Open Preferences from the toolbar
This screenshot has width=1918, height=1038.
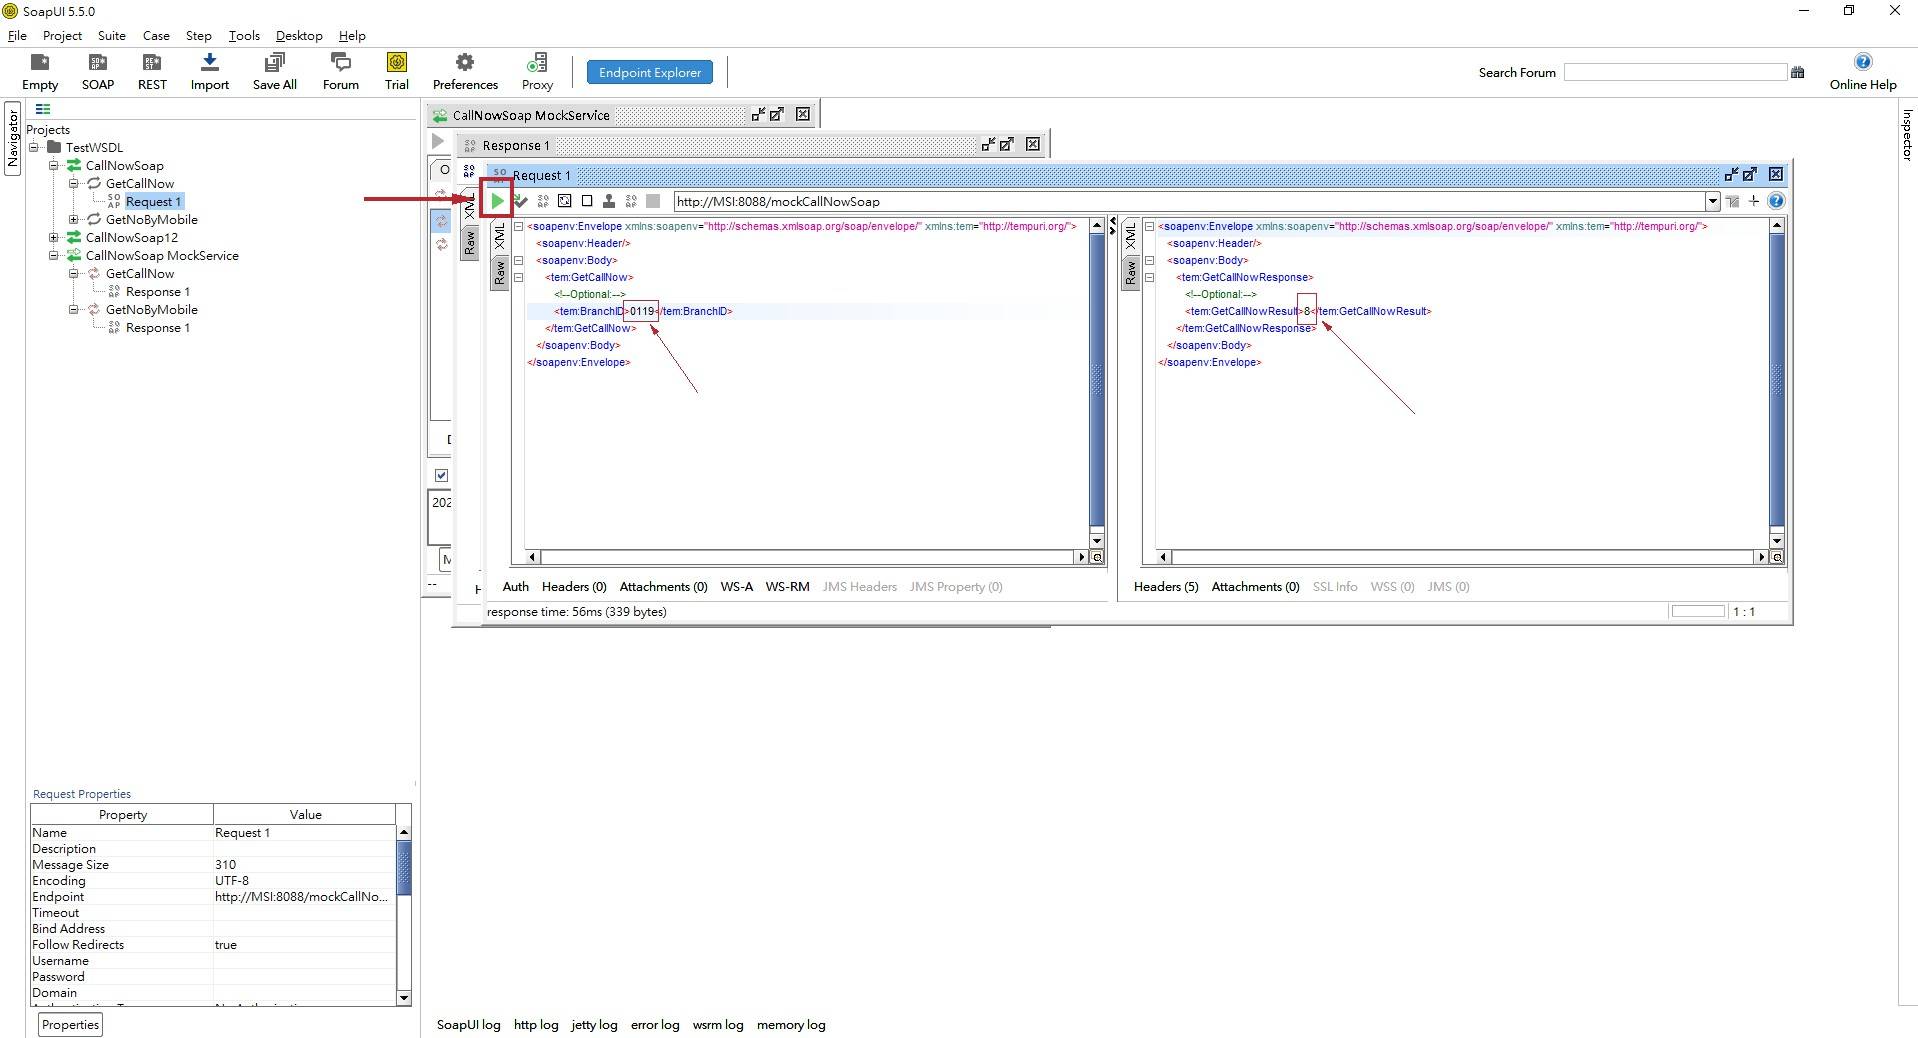(465, 72)
